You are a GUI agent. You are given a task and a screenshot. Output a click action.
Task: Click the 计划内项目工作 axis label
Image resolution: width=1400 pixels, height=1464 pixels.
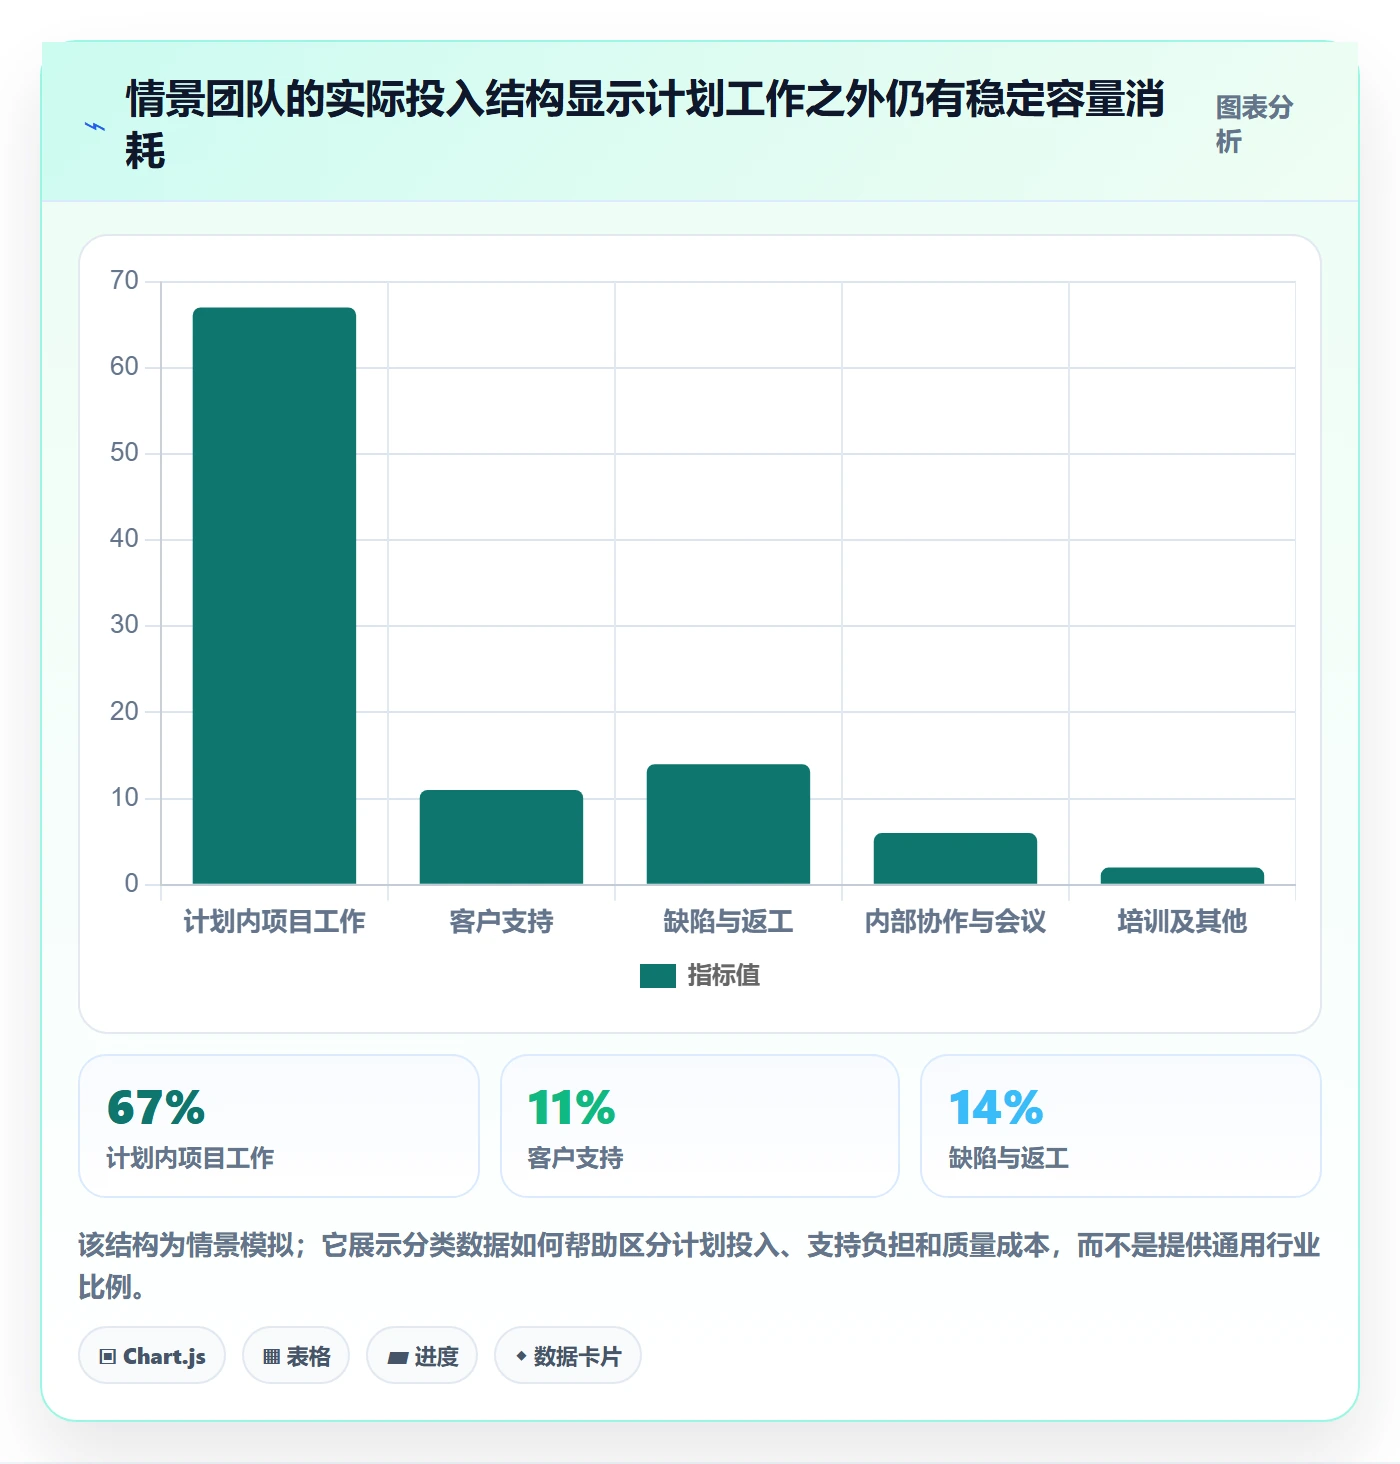coord(274,921)
